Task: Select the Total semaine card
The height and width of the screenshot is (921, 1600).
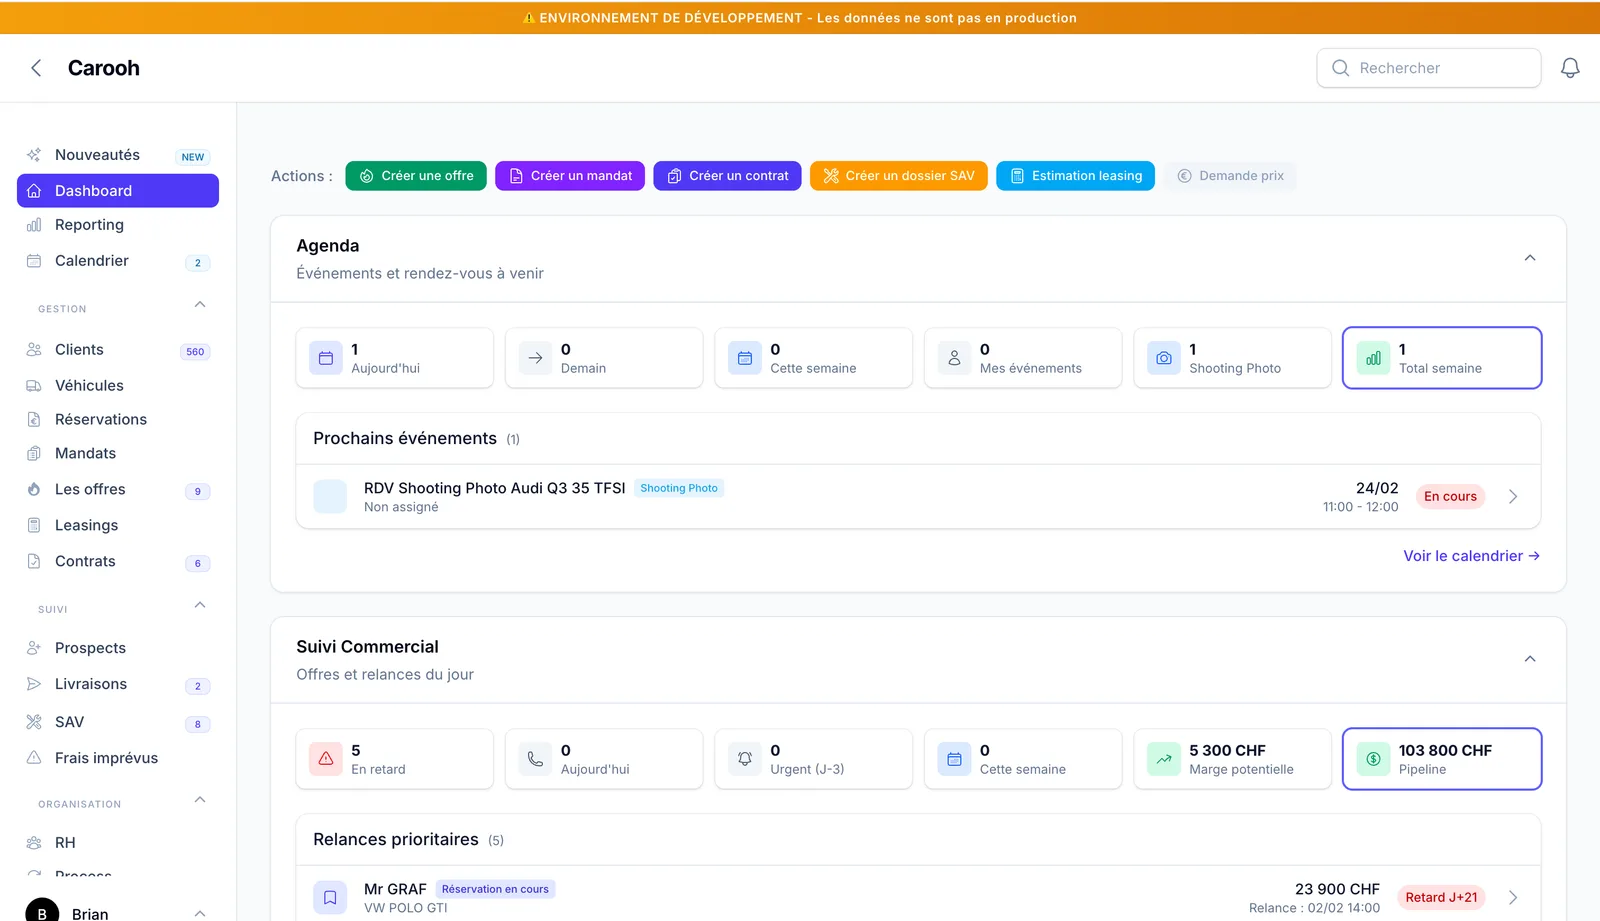Action: tap(1442, 358)
